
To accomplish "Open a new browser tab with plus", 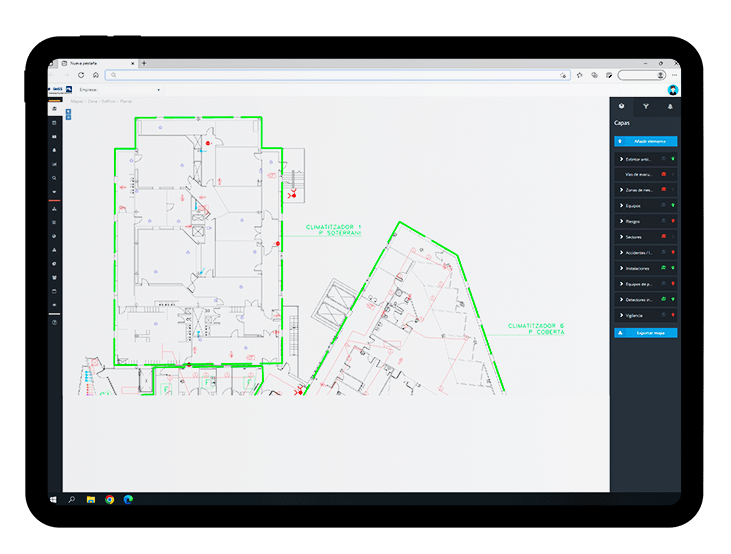I will point(144,63).
